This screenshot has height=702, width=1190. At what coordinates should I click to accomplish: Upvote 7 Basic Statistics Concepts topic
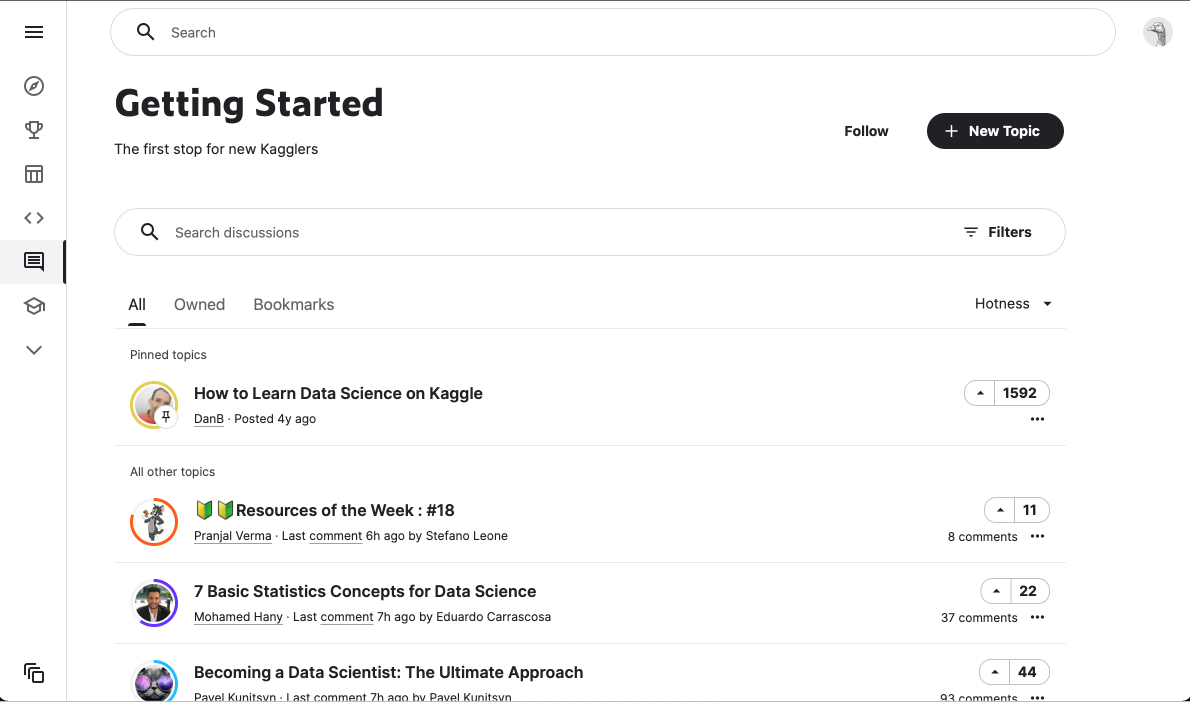tap(996, 591)
